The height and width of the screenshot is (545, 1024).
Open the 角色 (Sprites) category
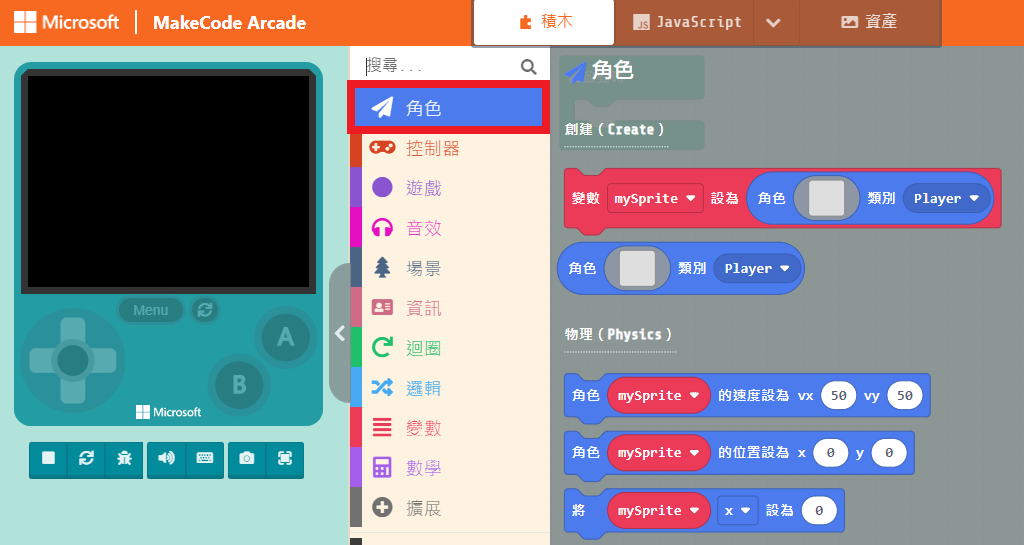pos(448,107)
